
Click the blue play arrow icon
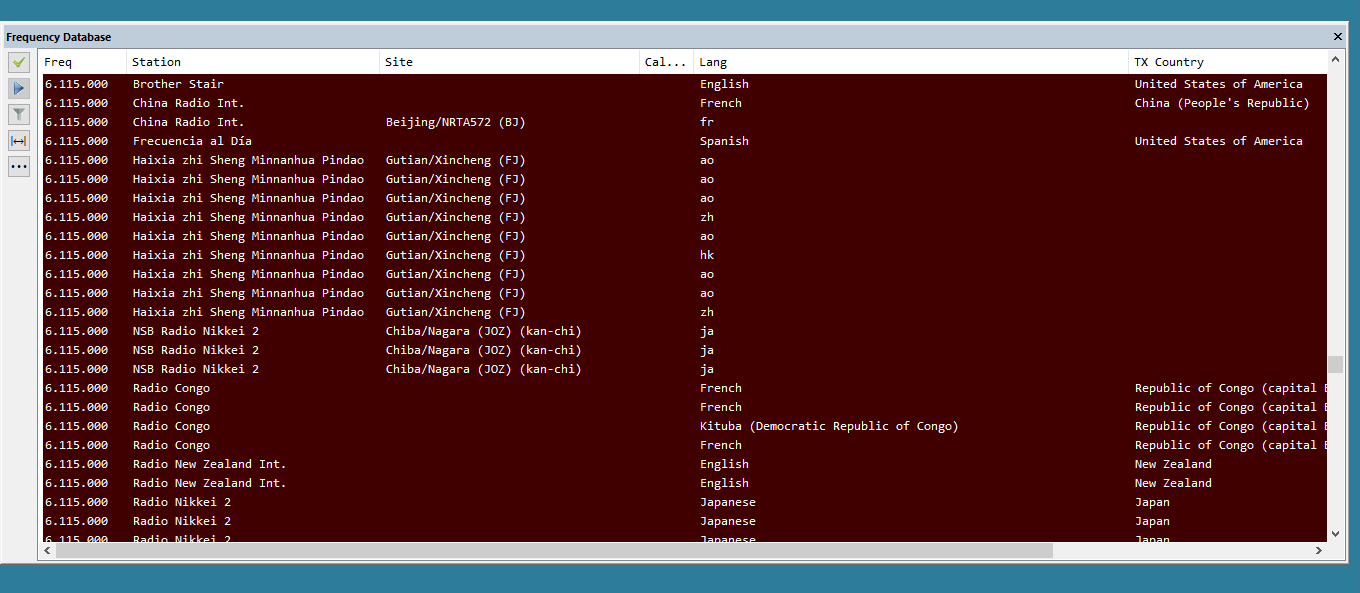point(19,88)
